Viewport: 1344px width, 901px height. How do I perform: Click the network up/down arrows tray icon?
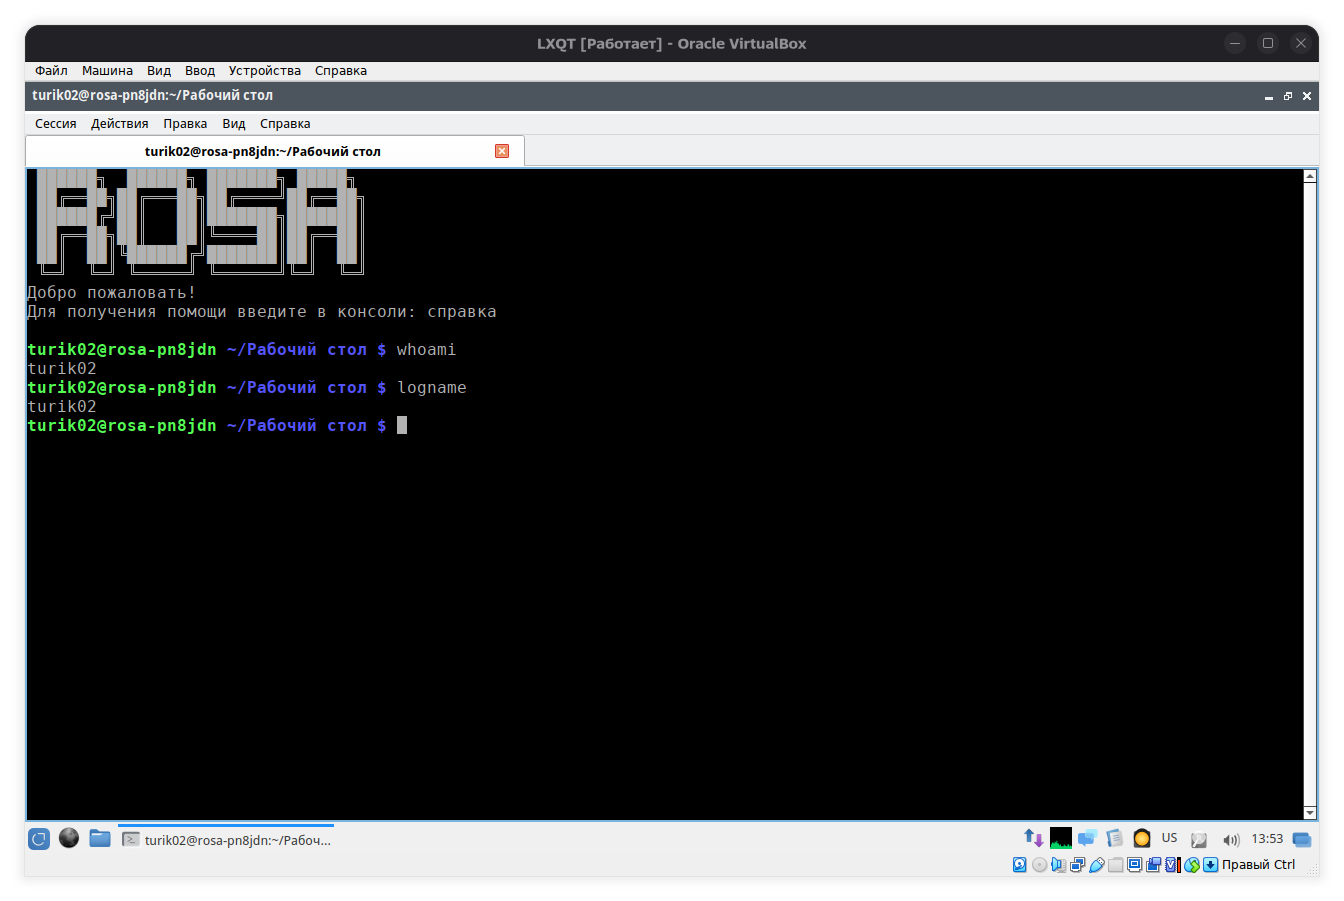[1034, 838]
